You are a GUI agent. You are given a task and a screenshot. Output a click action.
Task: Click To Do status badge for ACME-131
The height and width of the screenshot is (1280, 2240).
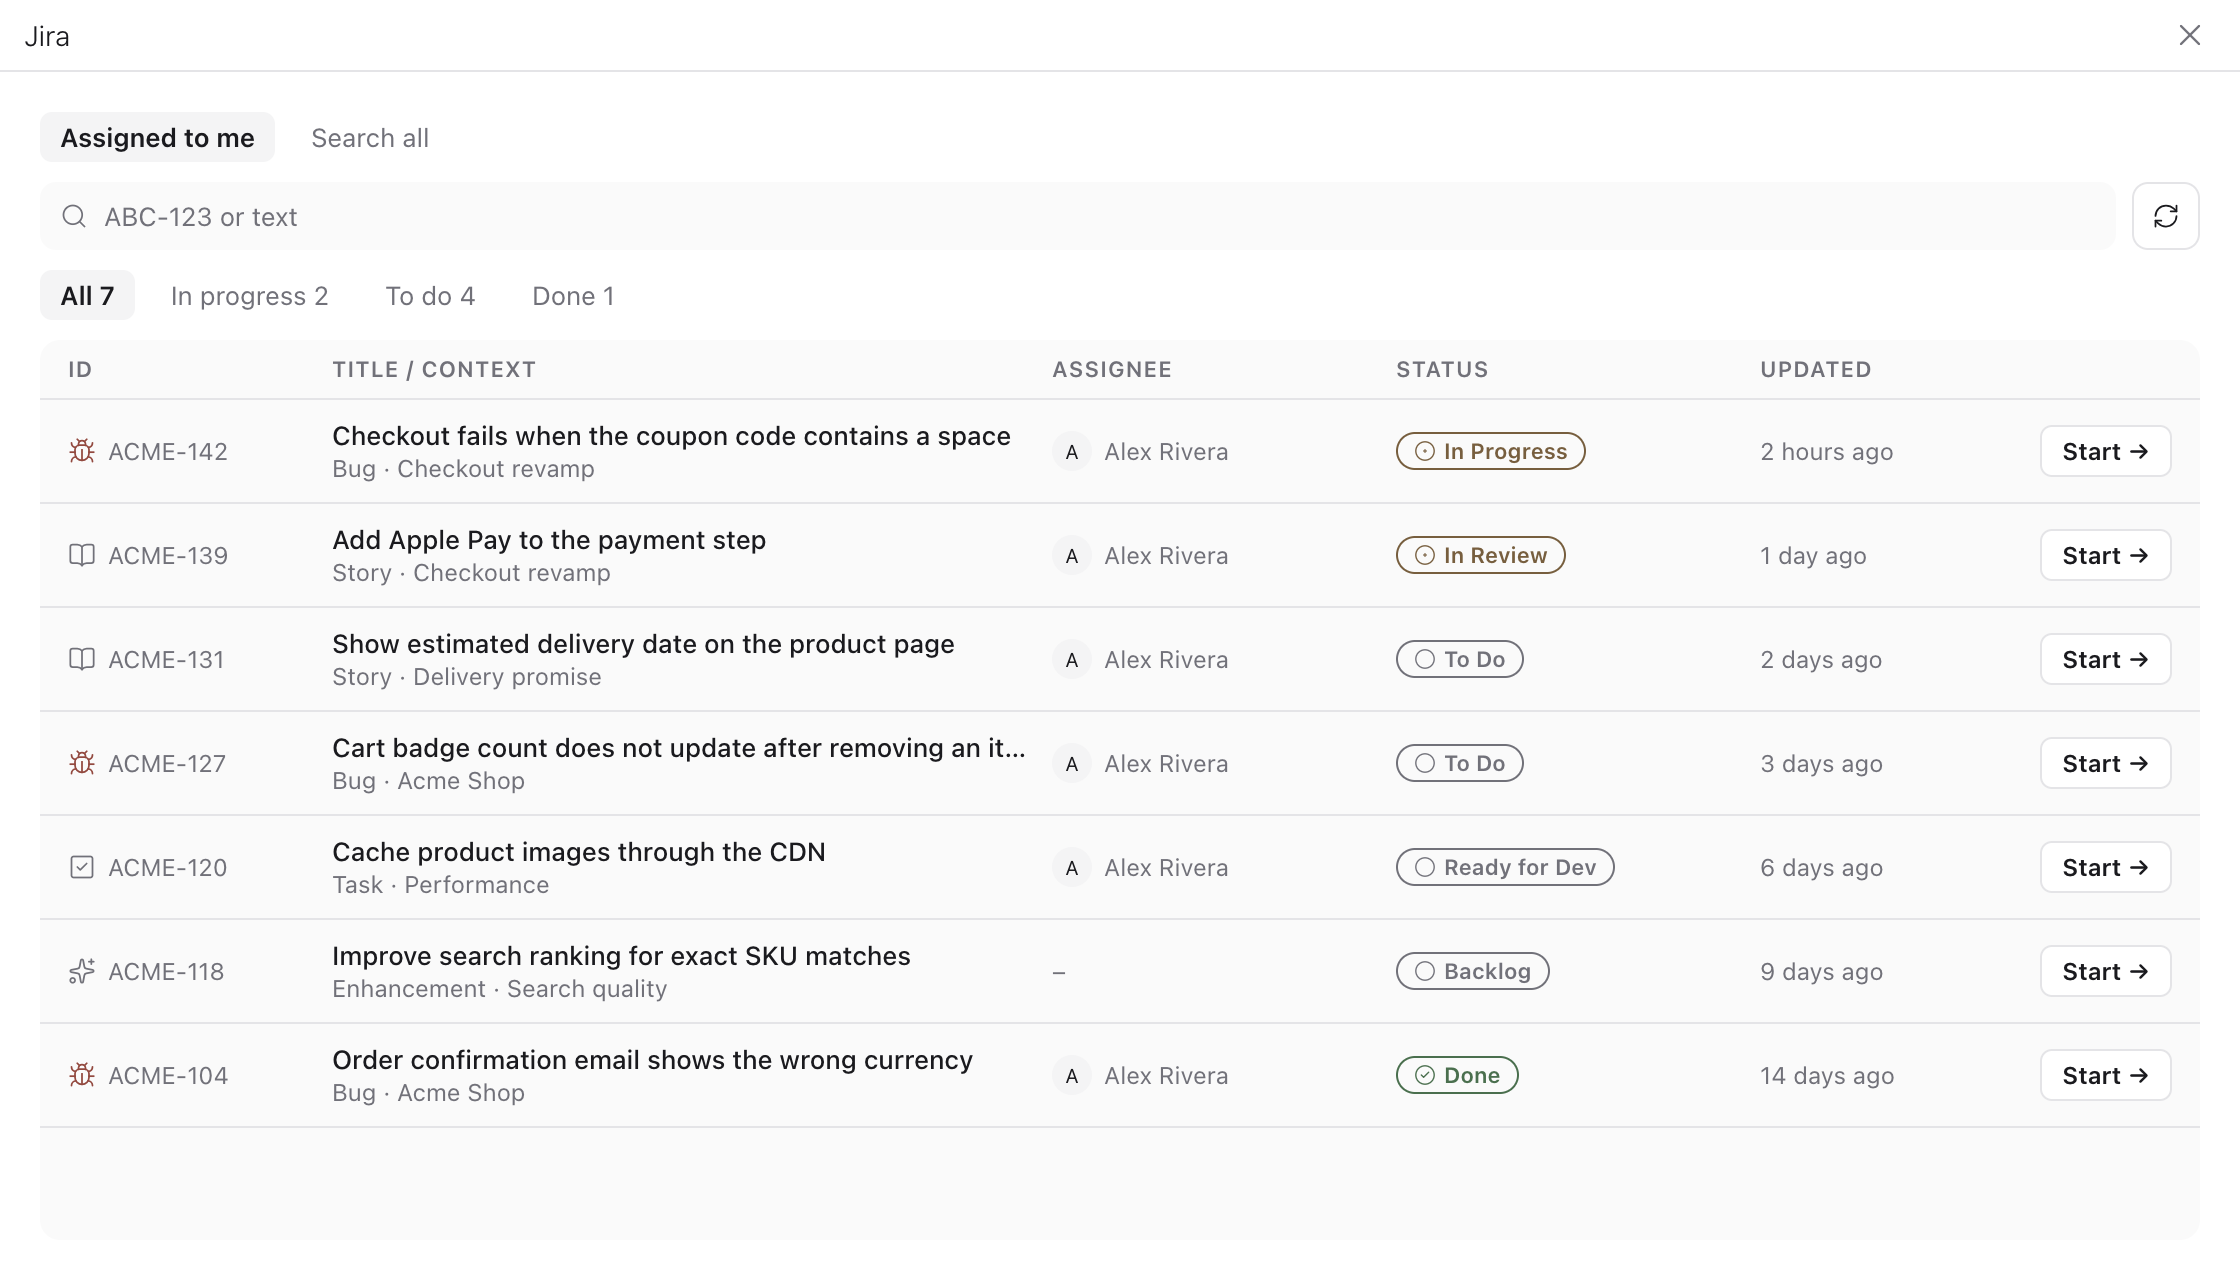pyautogui.click(x=1459, y=659)
